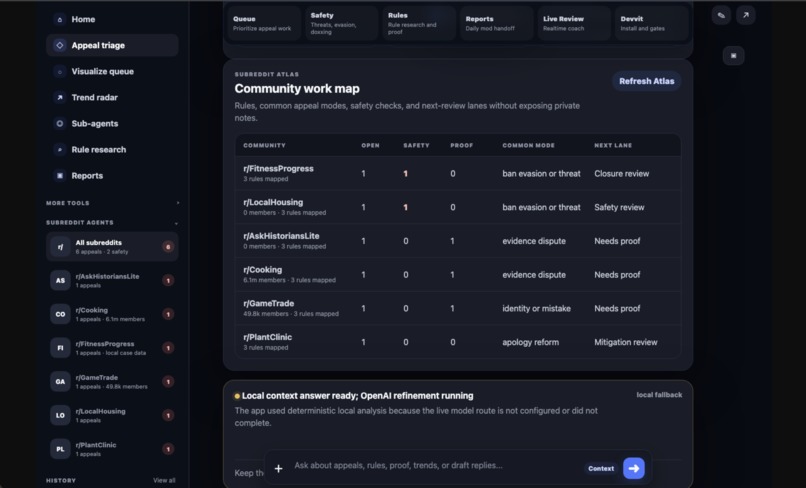Image resolution: width=806 pixels, height=488 pixels.
Task: Click the Closure review lane cell
Action: 621,174
